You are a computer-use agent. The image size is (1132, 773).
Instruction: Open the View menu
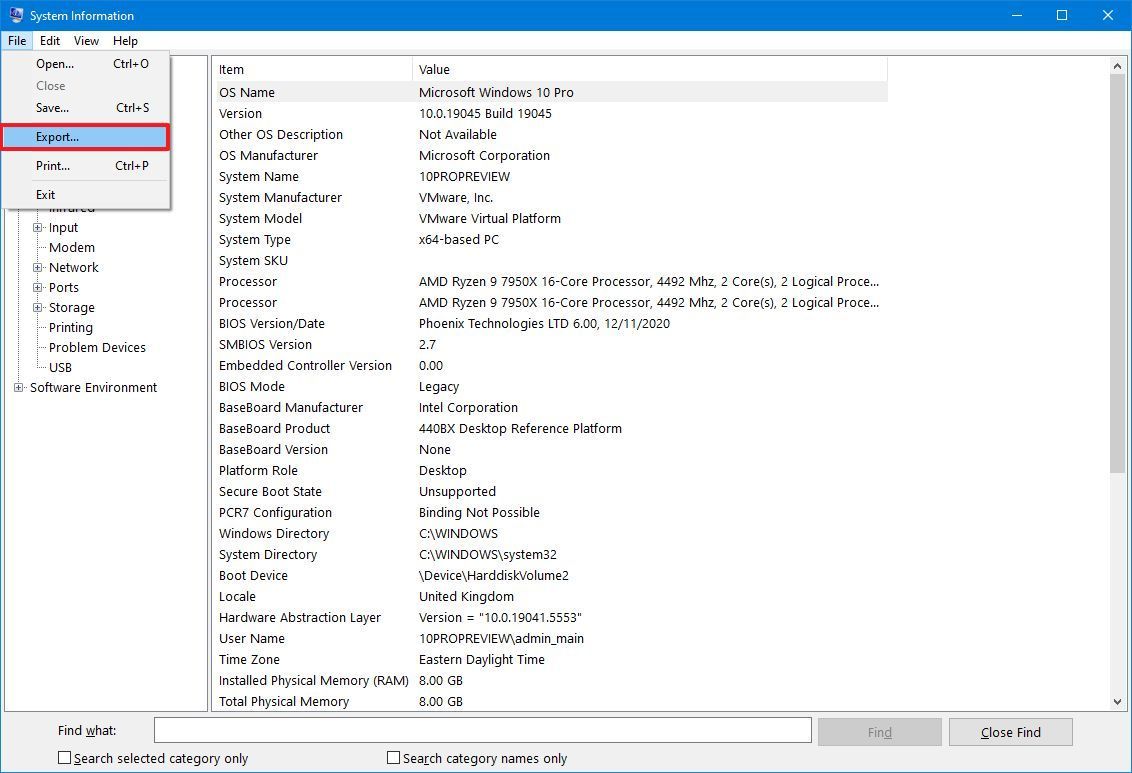point(85,41)
